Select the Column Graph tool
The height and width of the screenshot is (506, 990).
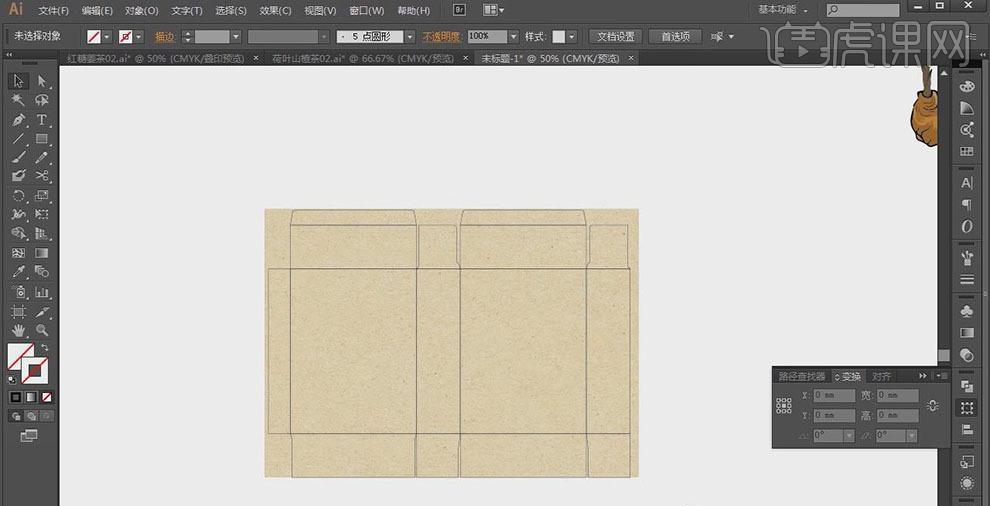(42, 292)
